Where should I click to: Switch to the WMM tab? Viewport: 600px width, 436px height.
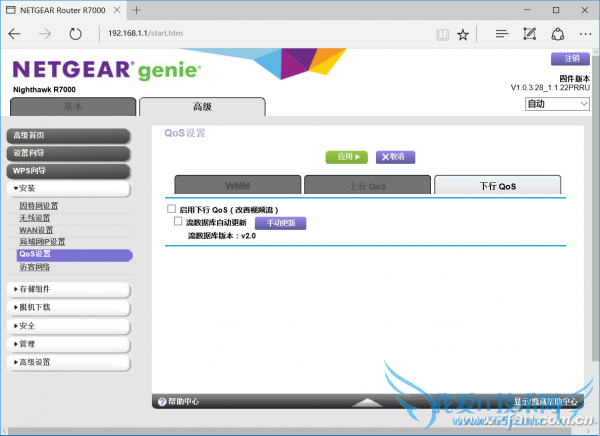coord(238,185)
